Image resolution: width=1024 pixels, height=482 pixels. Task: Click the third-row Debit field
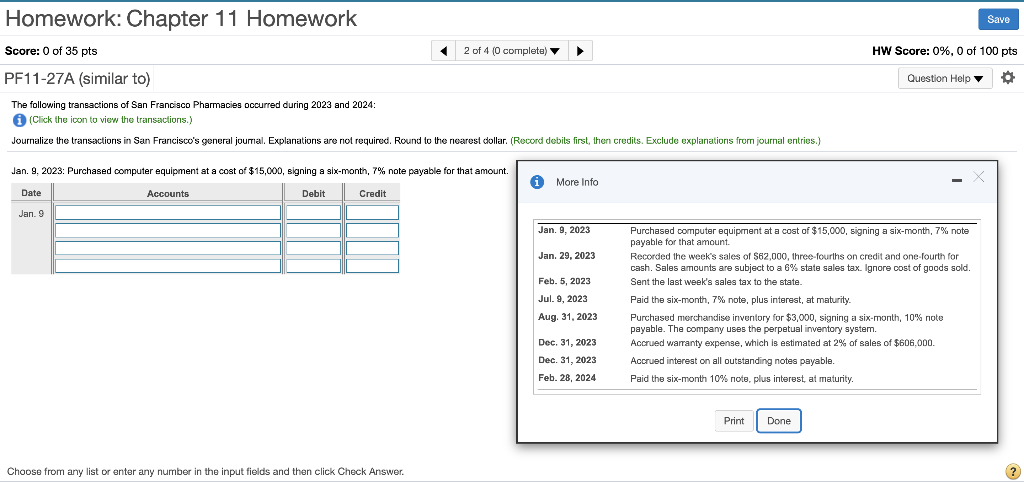313,248
